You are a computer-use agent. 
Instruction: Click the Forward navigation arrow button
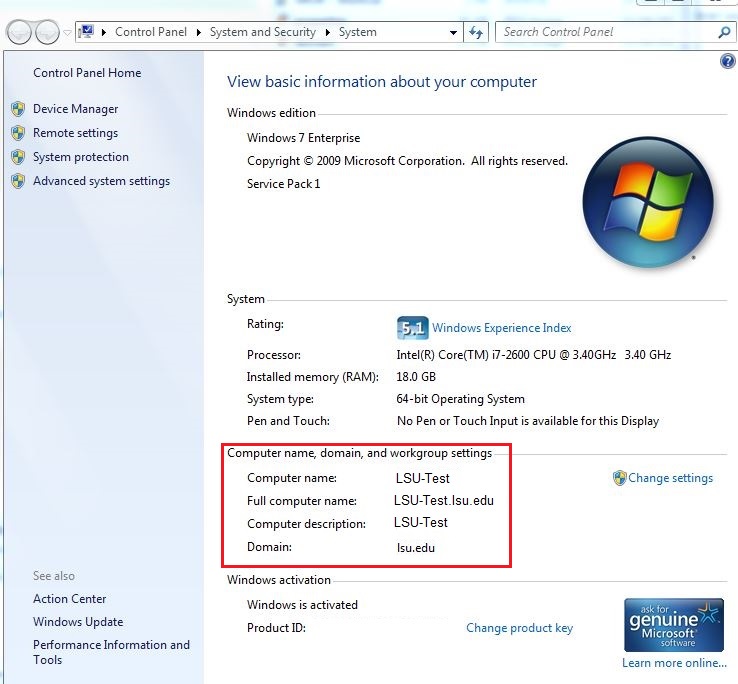48,32
